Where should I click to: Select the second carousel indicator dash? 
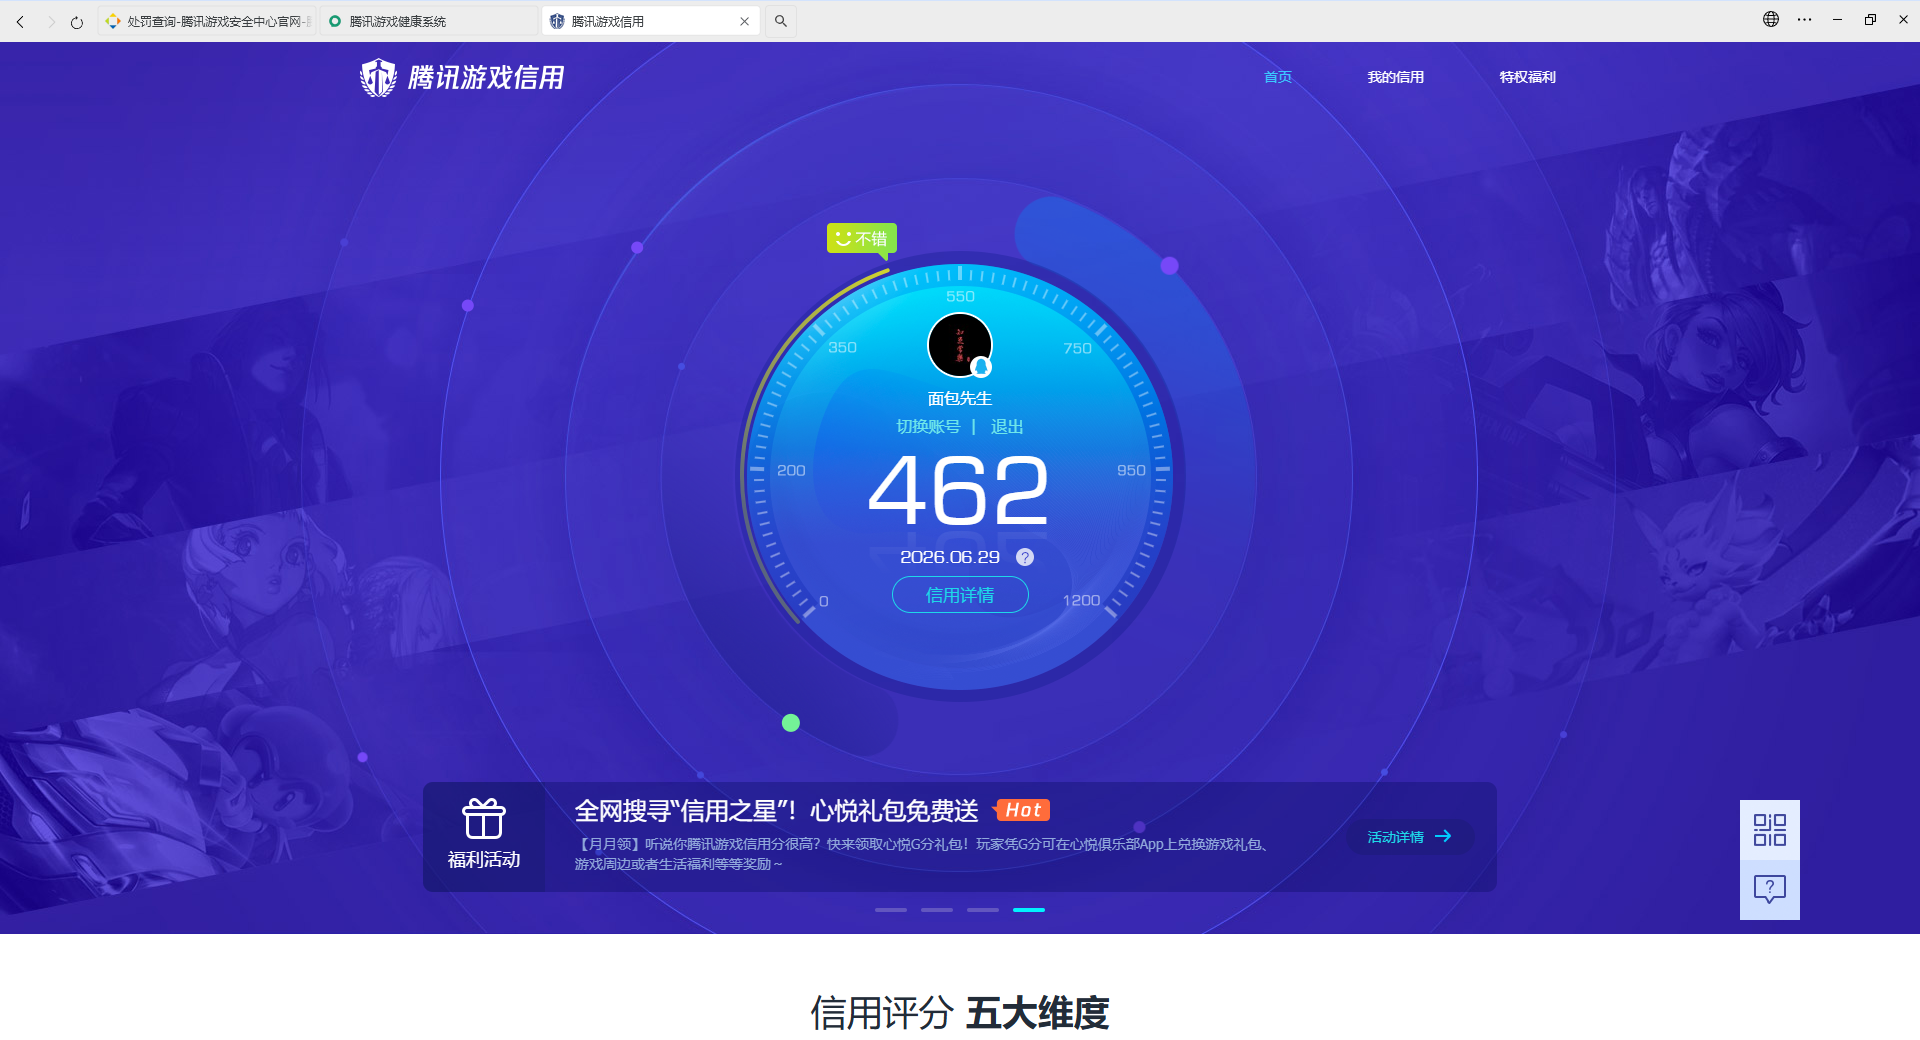[937, 910]
